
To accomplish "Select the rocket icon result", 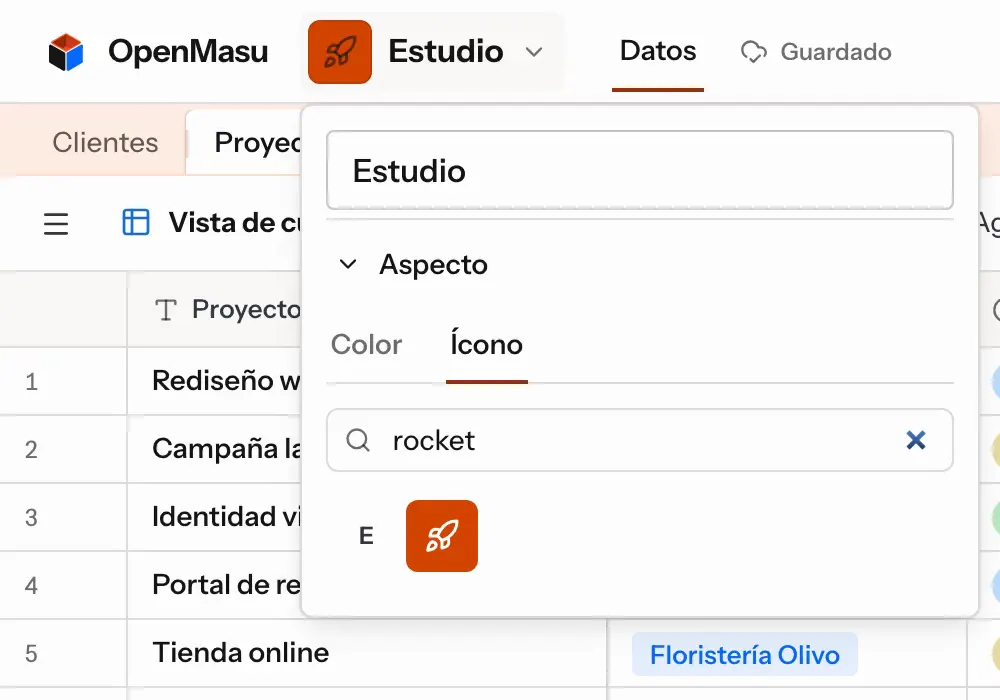I will point(442,536).
